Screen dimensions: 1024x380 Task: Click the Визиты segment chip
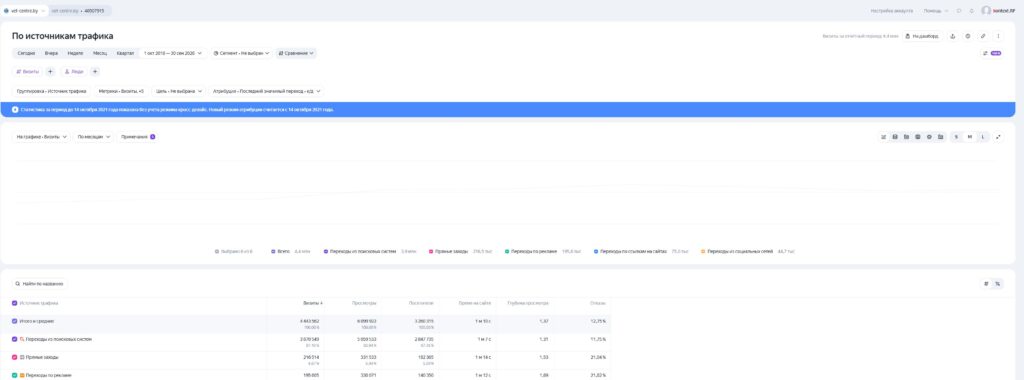(x=27, y=71)
